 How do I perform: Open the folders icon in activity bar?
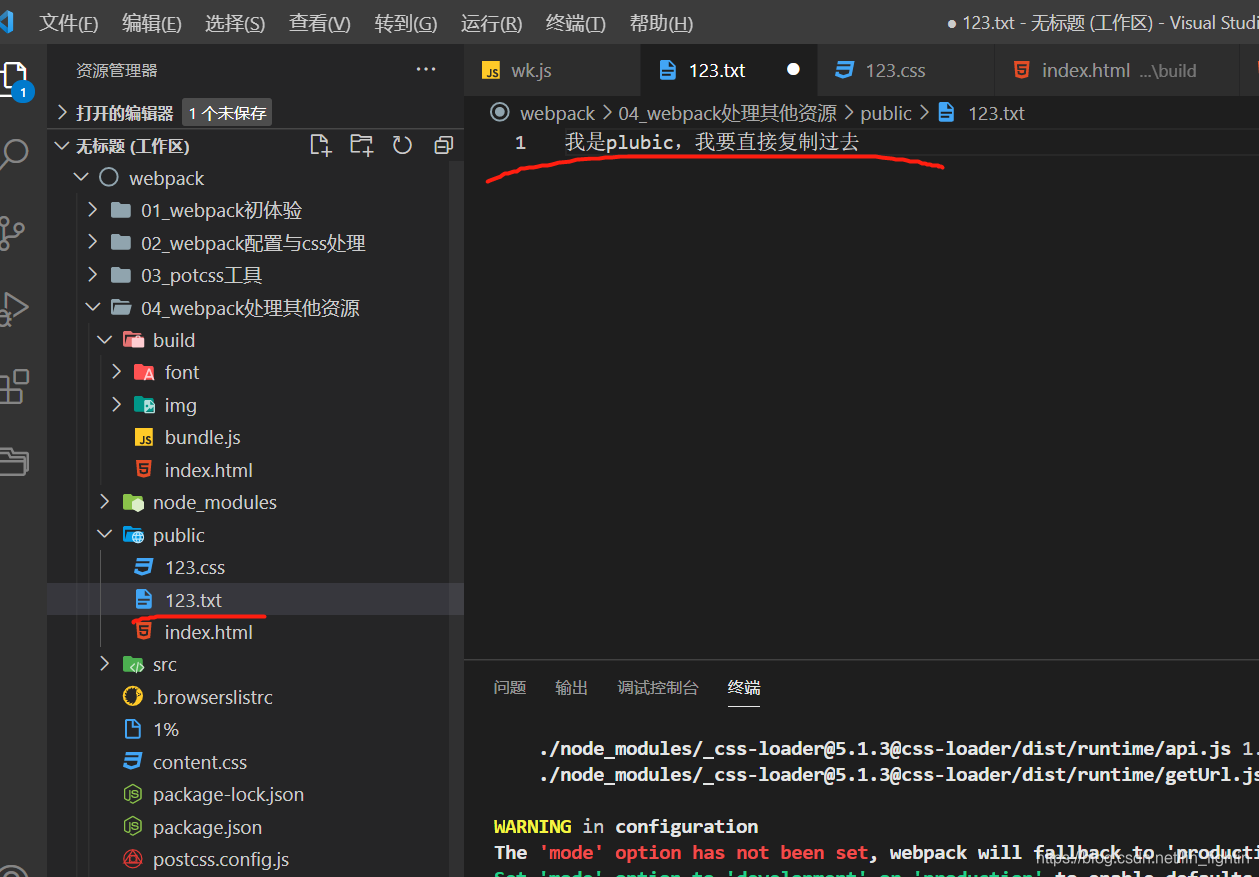(14, 461)
